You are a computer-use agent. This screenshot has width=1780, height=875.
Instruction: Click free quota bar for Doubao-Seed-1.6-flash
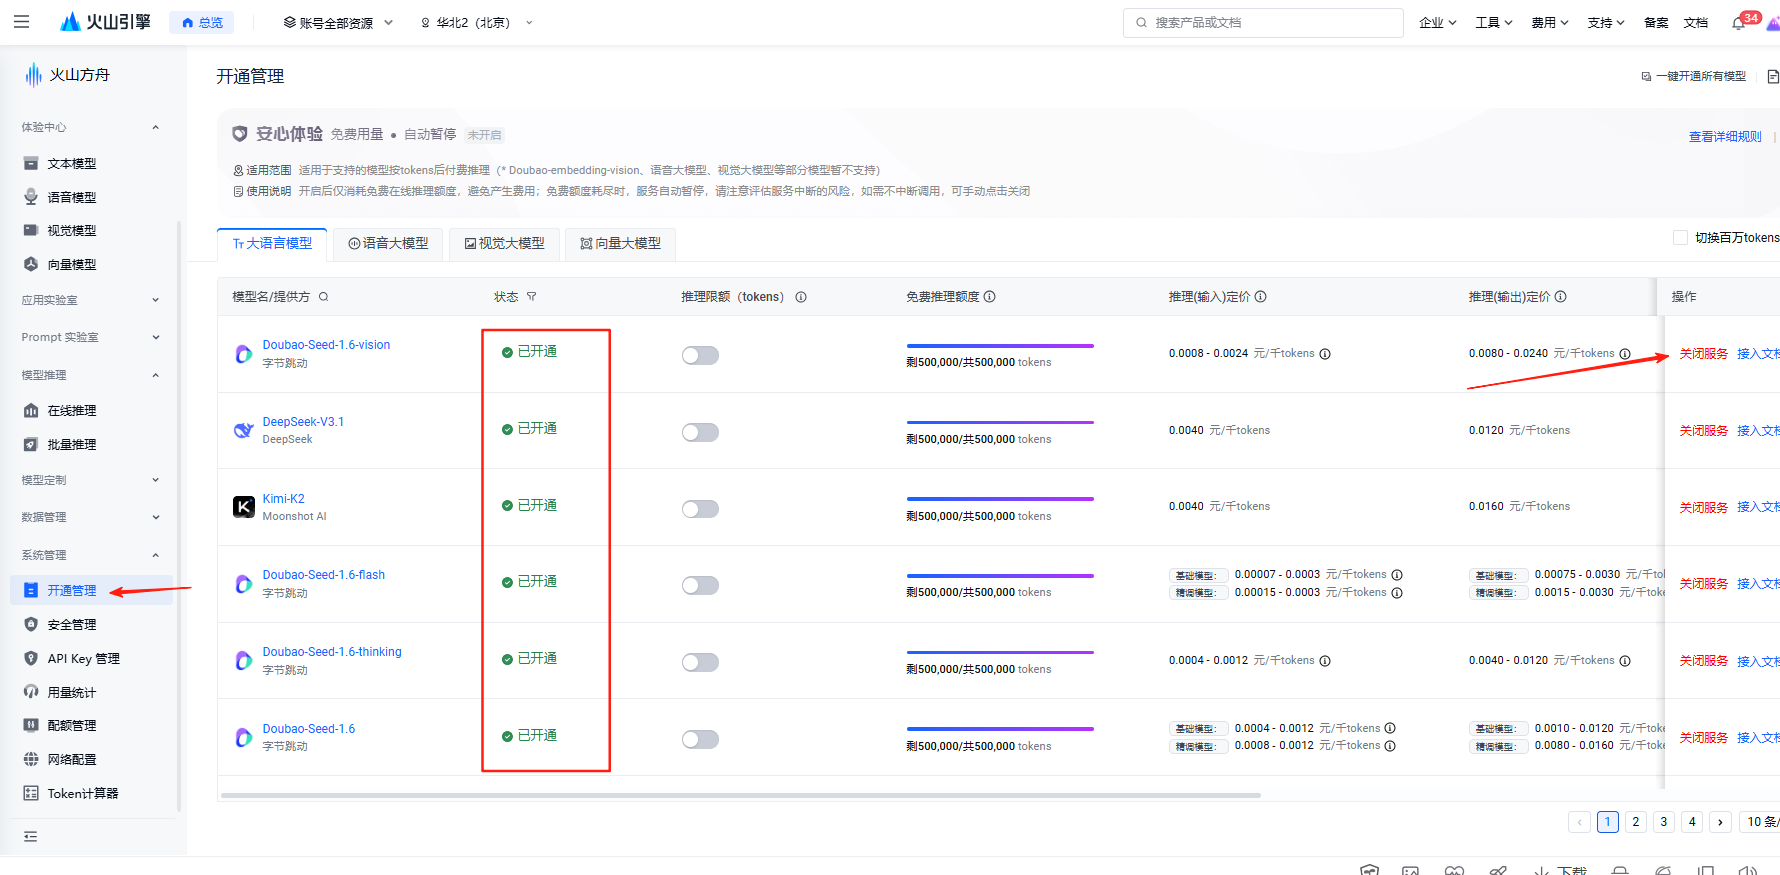[1000, 576]
